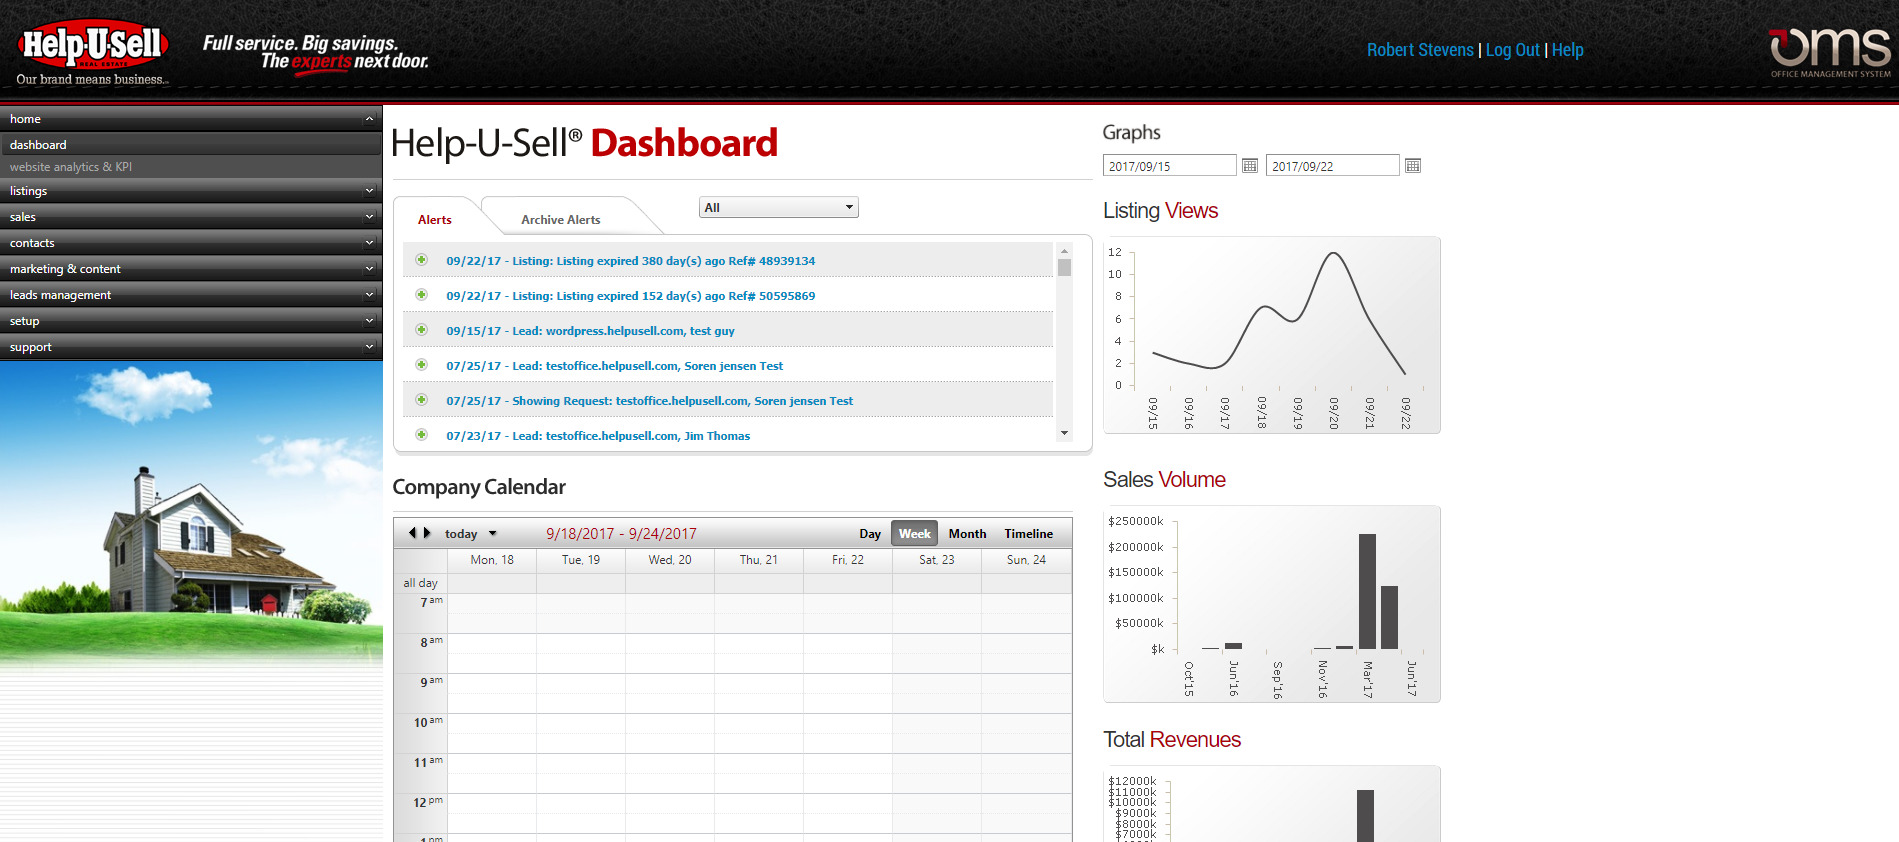Image resolution: width=1899 pixels, height=842 pixels.
Task: Switch calendar to Week view
Action: pyautogui.click(x=914, y=534)
